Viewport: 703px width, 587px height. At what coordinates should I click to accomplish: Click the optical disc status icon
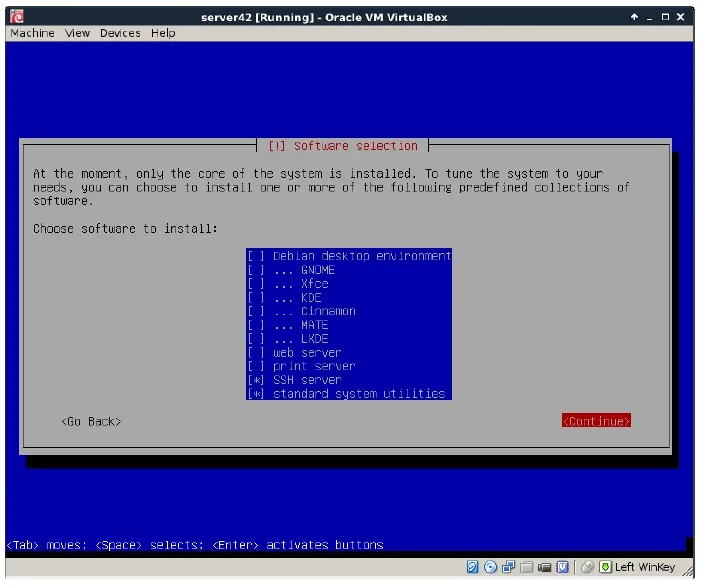[x=490, y=567]
